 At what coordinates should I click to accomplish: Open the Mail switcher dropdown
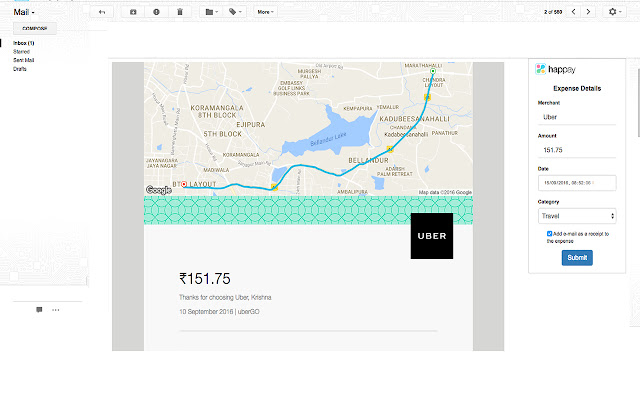24,12
